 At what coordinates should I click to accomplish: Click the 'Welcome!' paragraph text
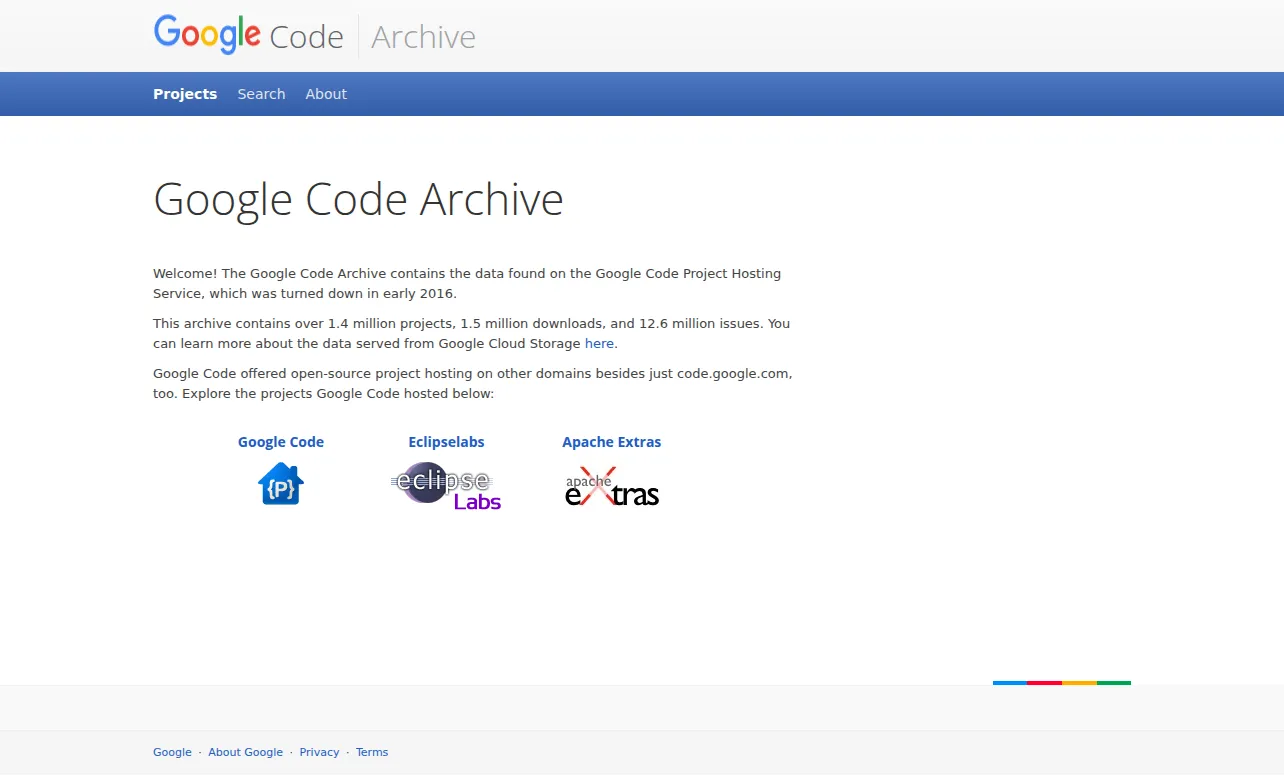(467, 283)
